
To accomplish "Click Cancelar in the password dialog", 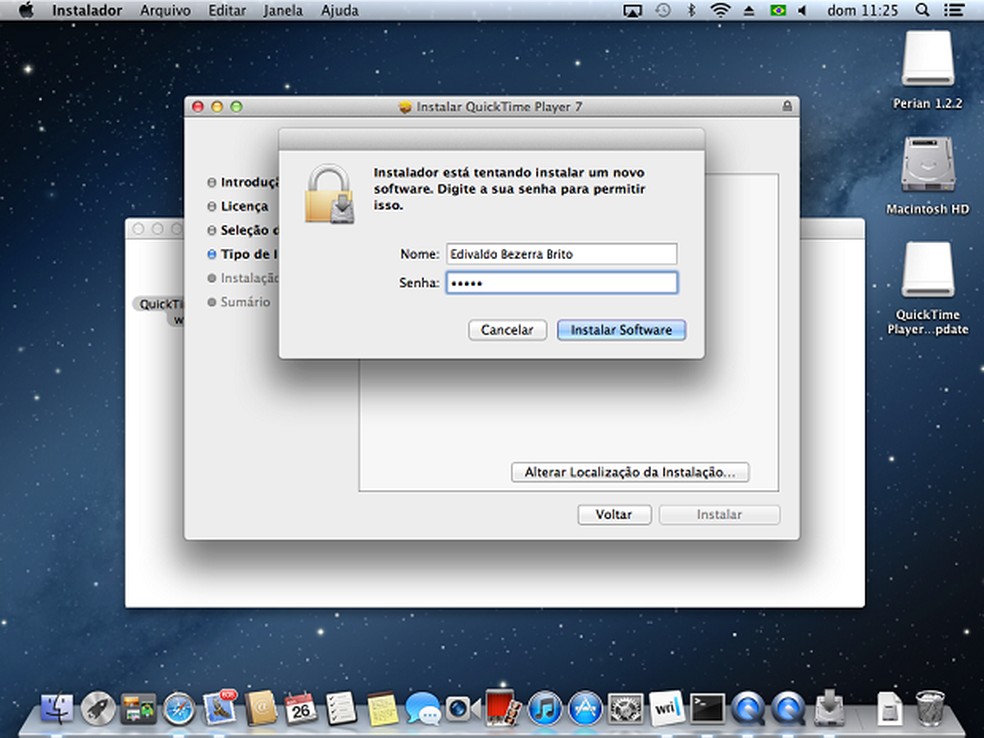I will [x=507, y=330].
